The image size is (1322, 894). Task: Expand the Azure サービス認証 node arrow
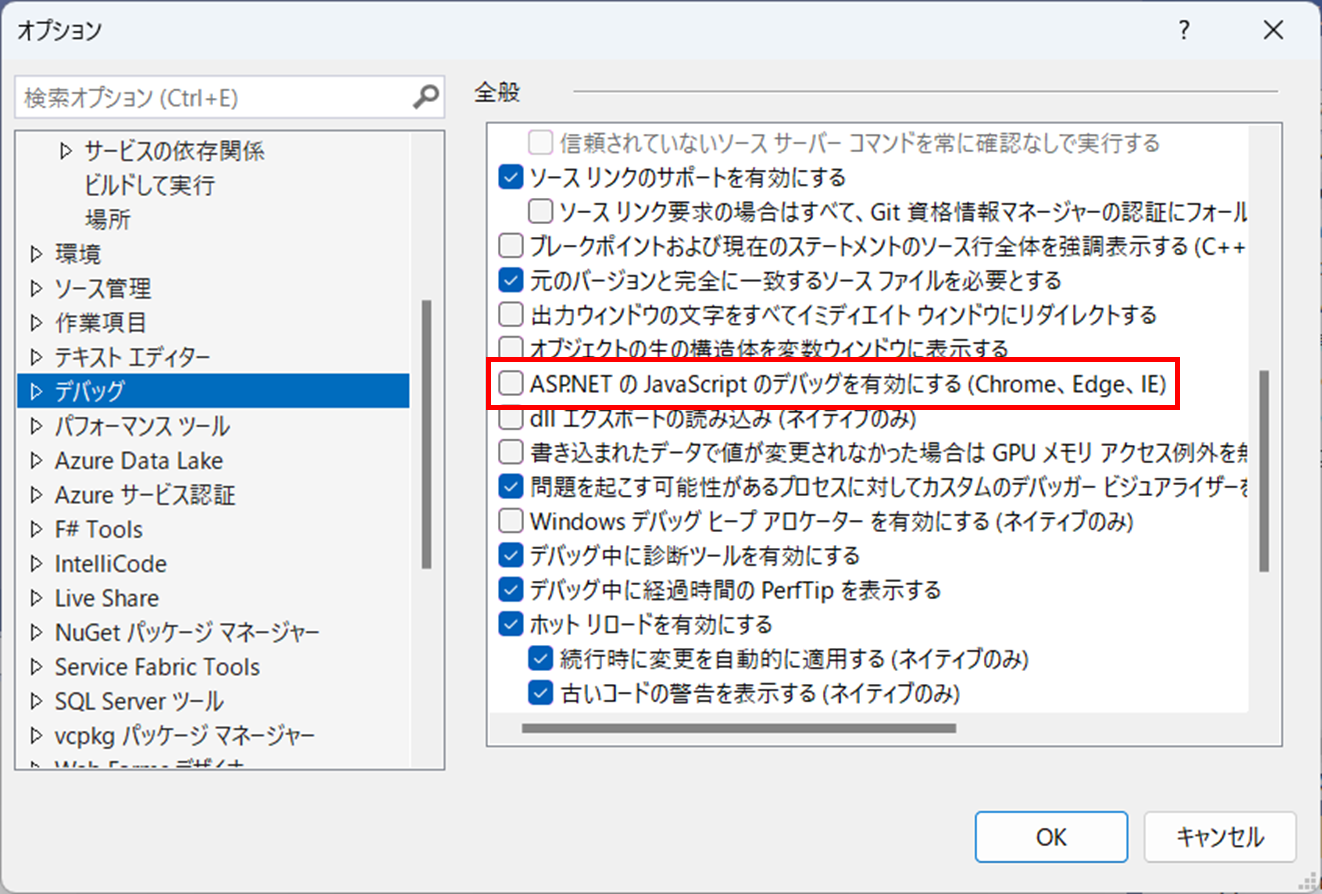37,495
